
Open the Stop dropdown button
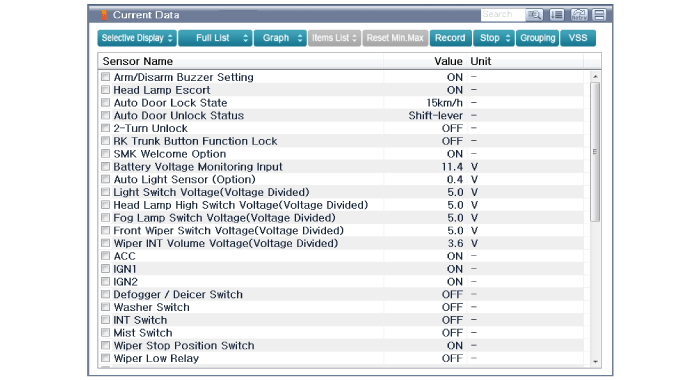click(x=494, y=38)
